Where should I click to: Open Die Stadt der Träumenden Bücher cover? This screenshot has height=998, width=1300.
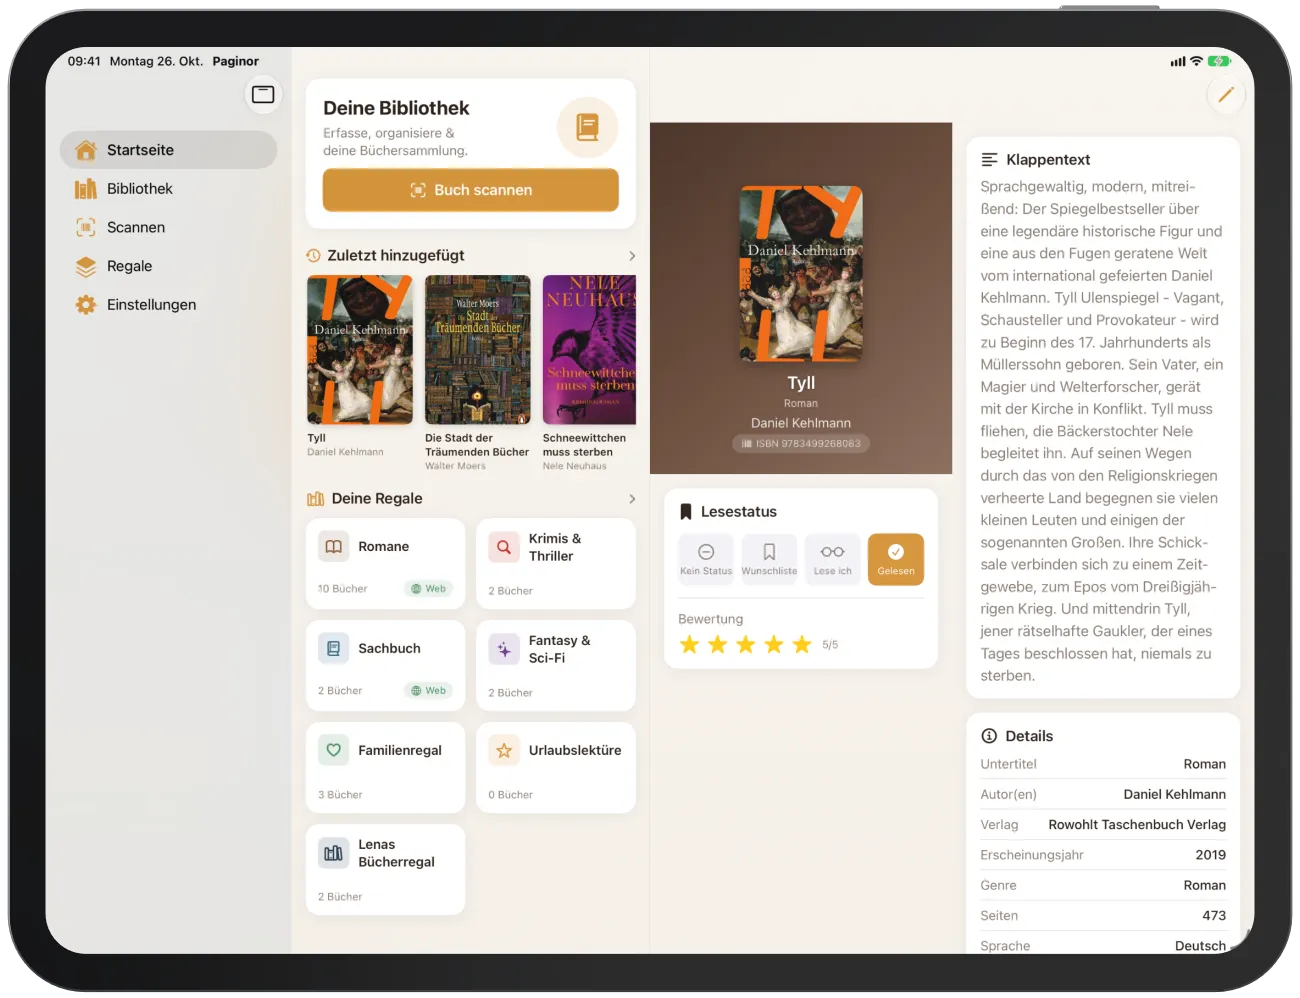[478, 350]
